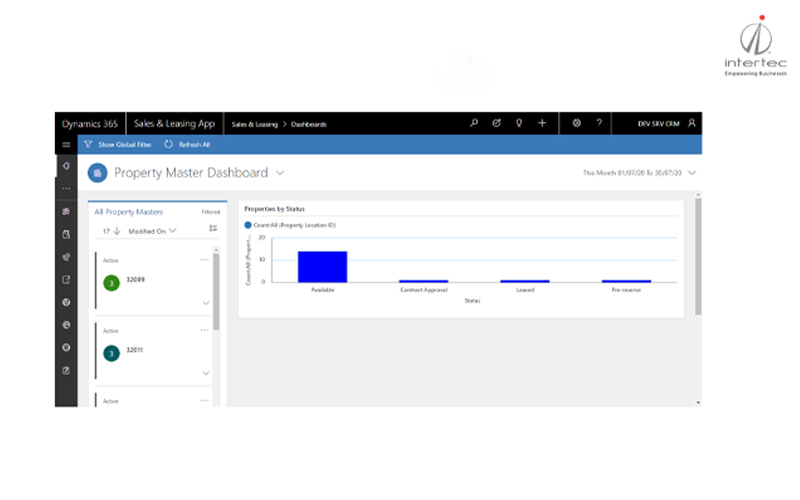Click the Dynamics 365 home label

tap(90, 123)
